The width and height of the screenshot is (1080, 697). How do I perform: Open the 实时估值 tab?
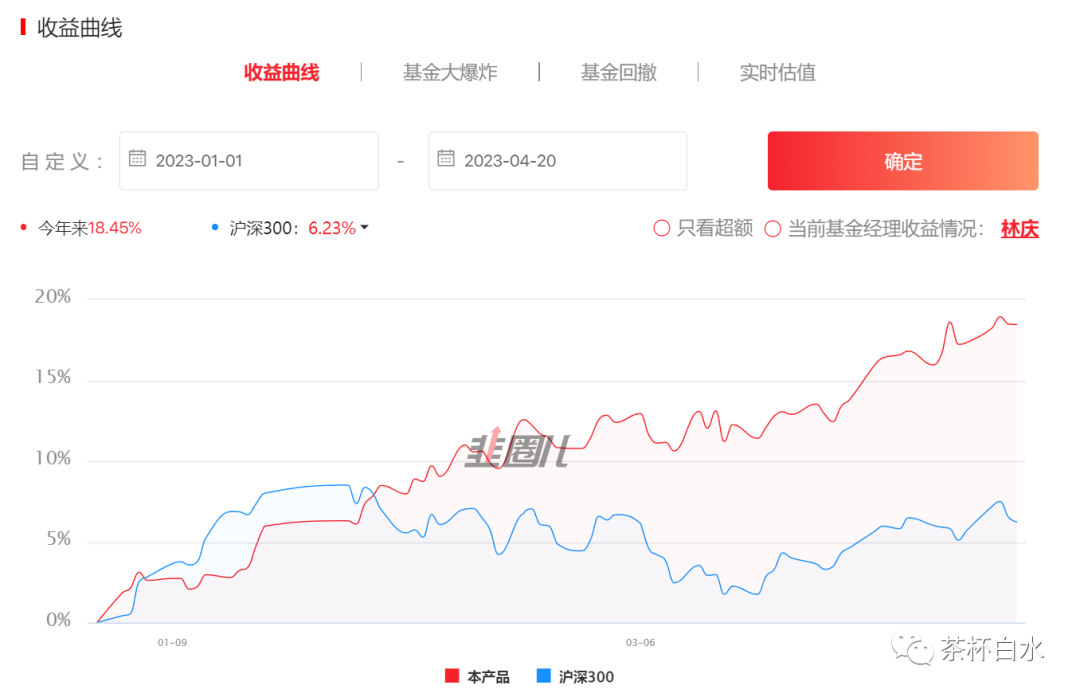[x=777, y=72]
